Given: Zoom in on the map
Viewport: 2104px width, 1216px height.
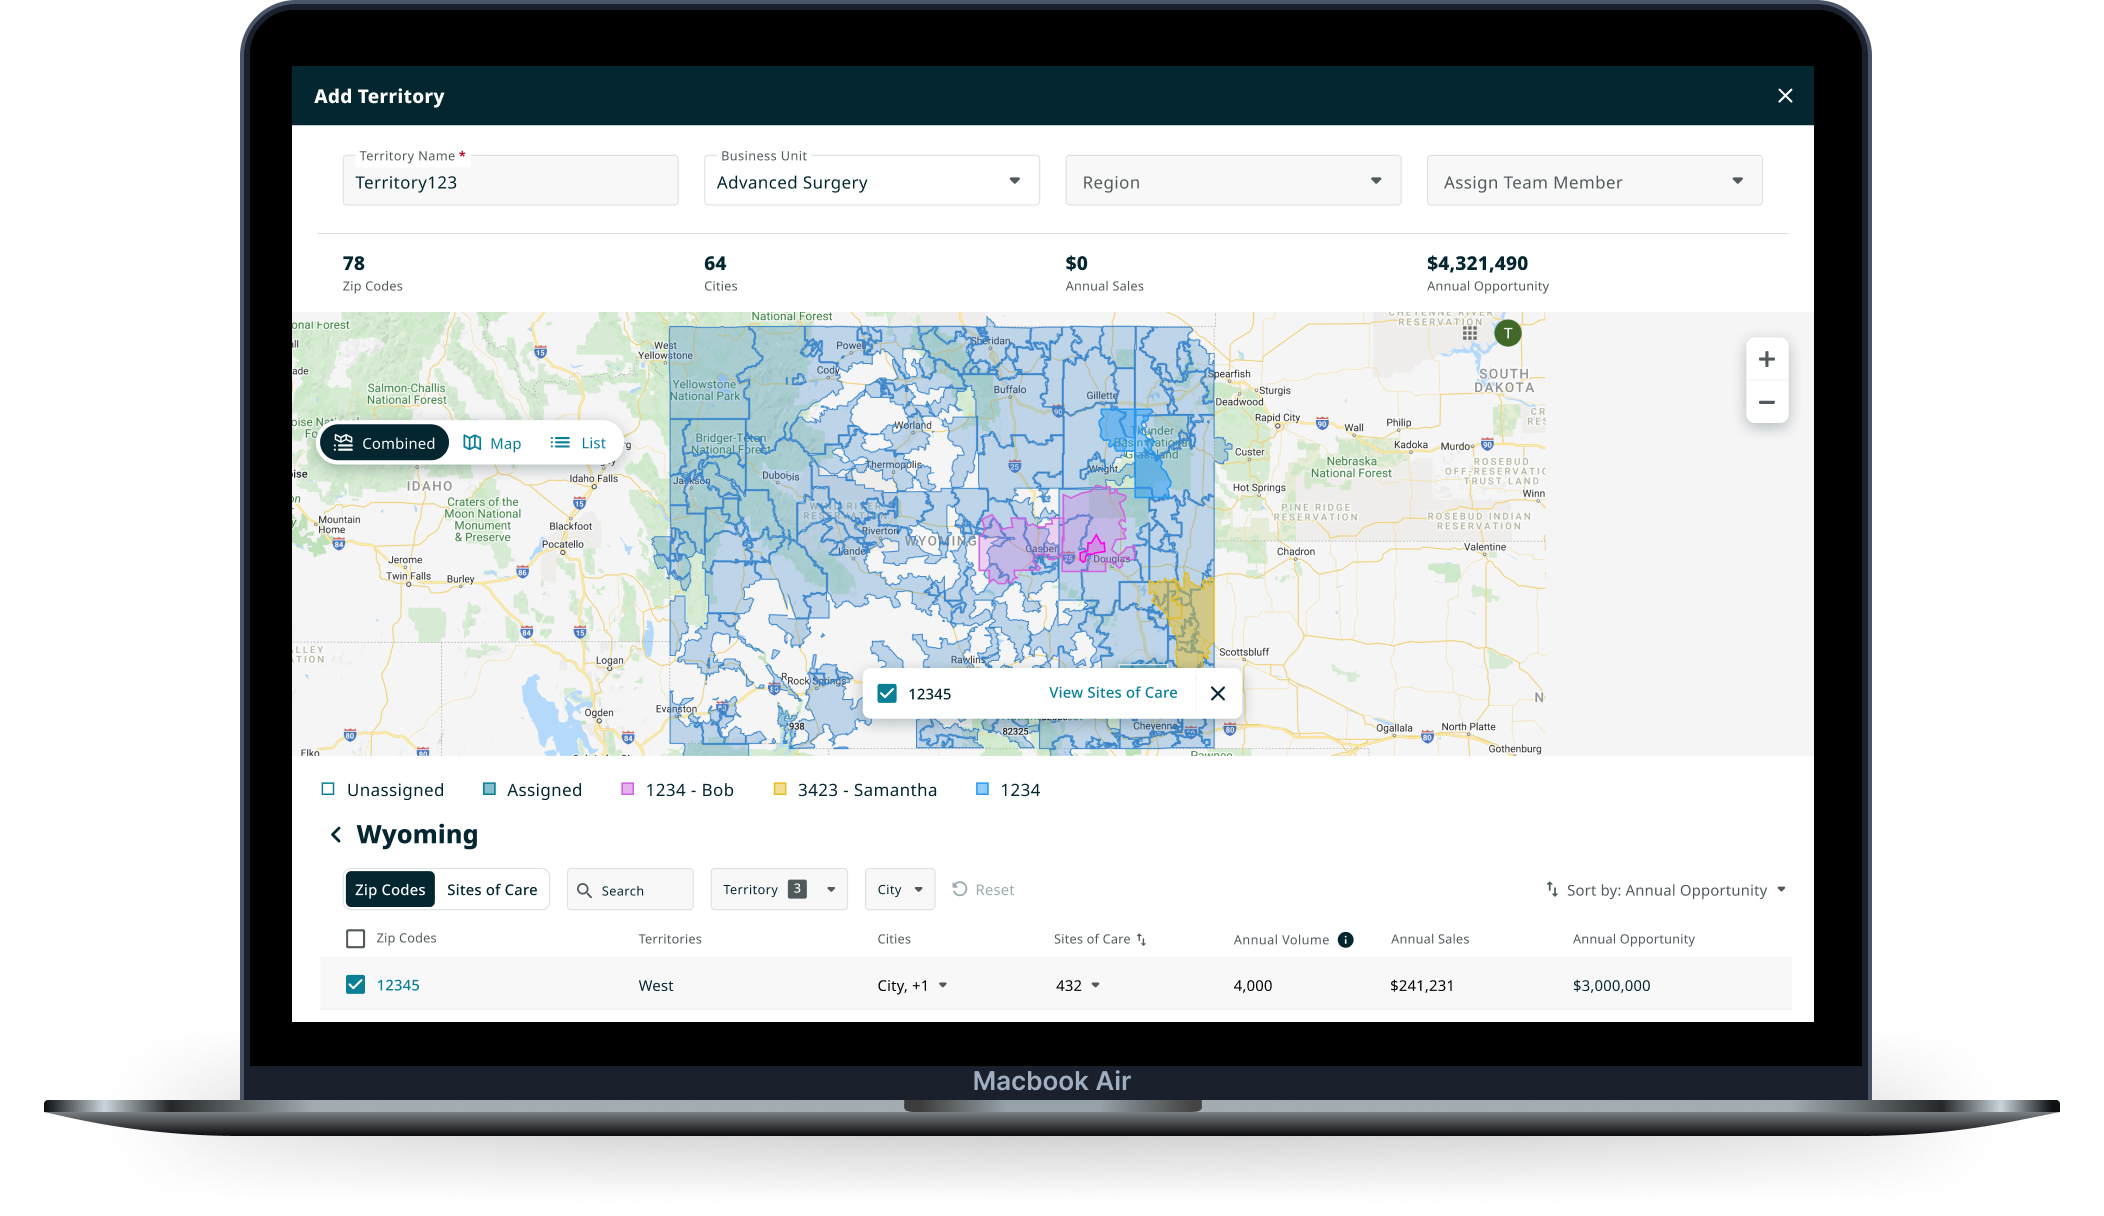Looking at the screenshot, I should point(1767,360).
